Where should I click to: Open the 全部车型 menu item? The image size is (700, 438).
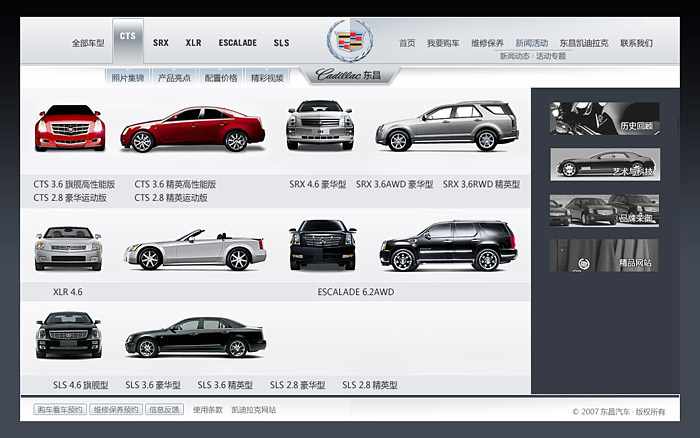(x=88, y=43)
